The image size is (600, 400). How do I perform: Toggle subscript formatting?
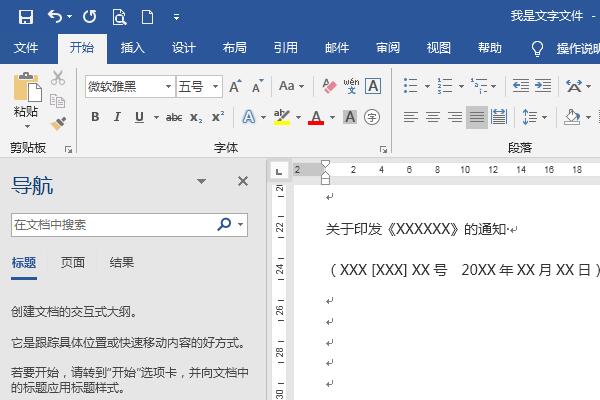[x=196, y=118]
